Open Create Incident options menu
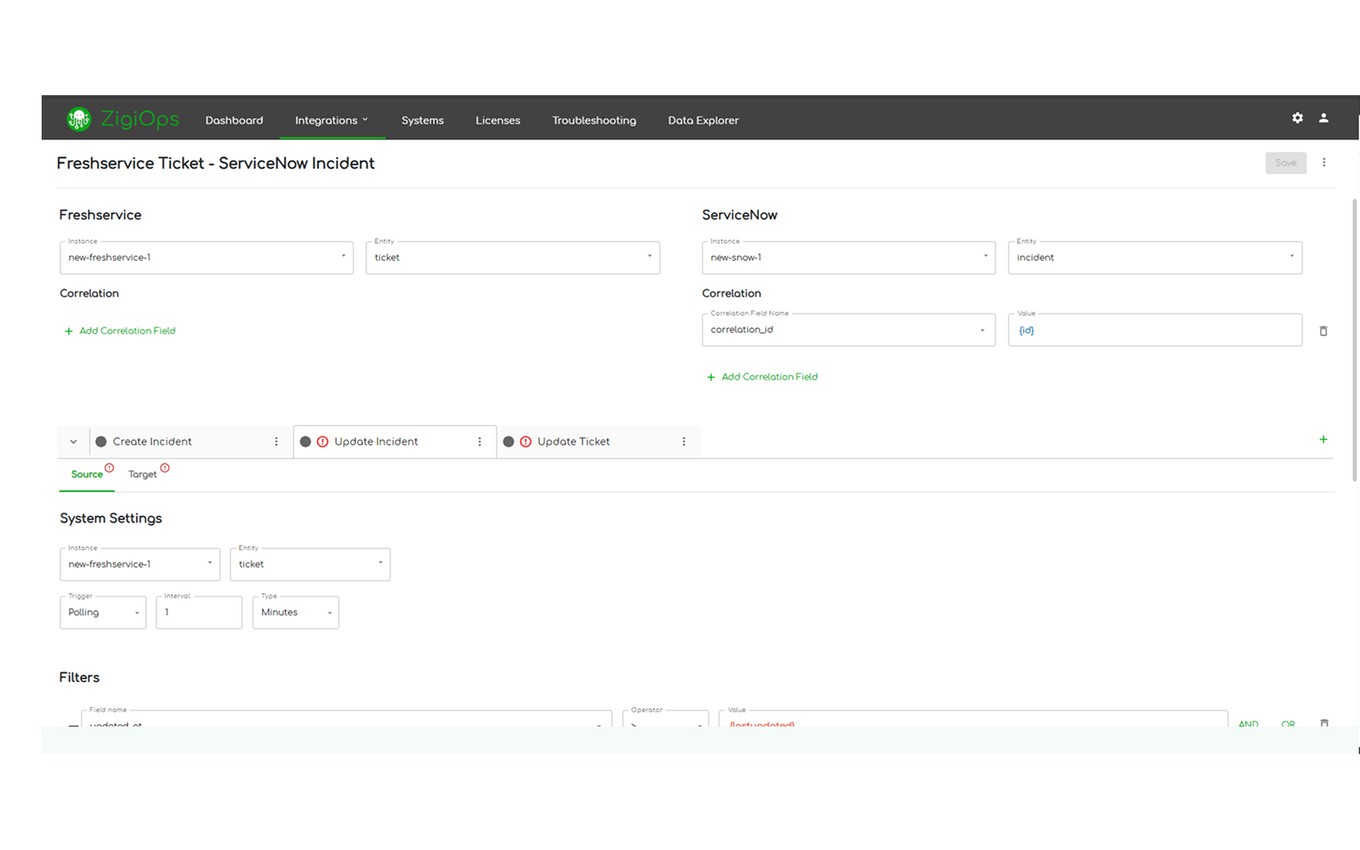The image size is (1360, 850). click(277, 442)
